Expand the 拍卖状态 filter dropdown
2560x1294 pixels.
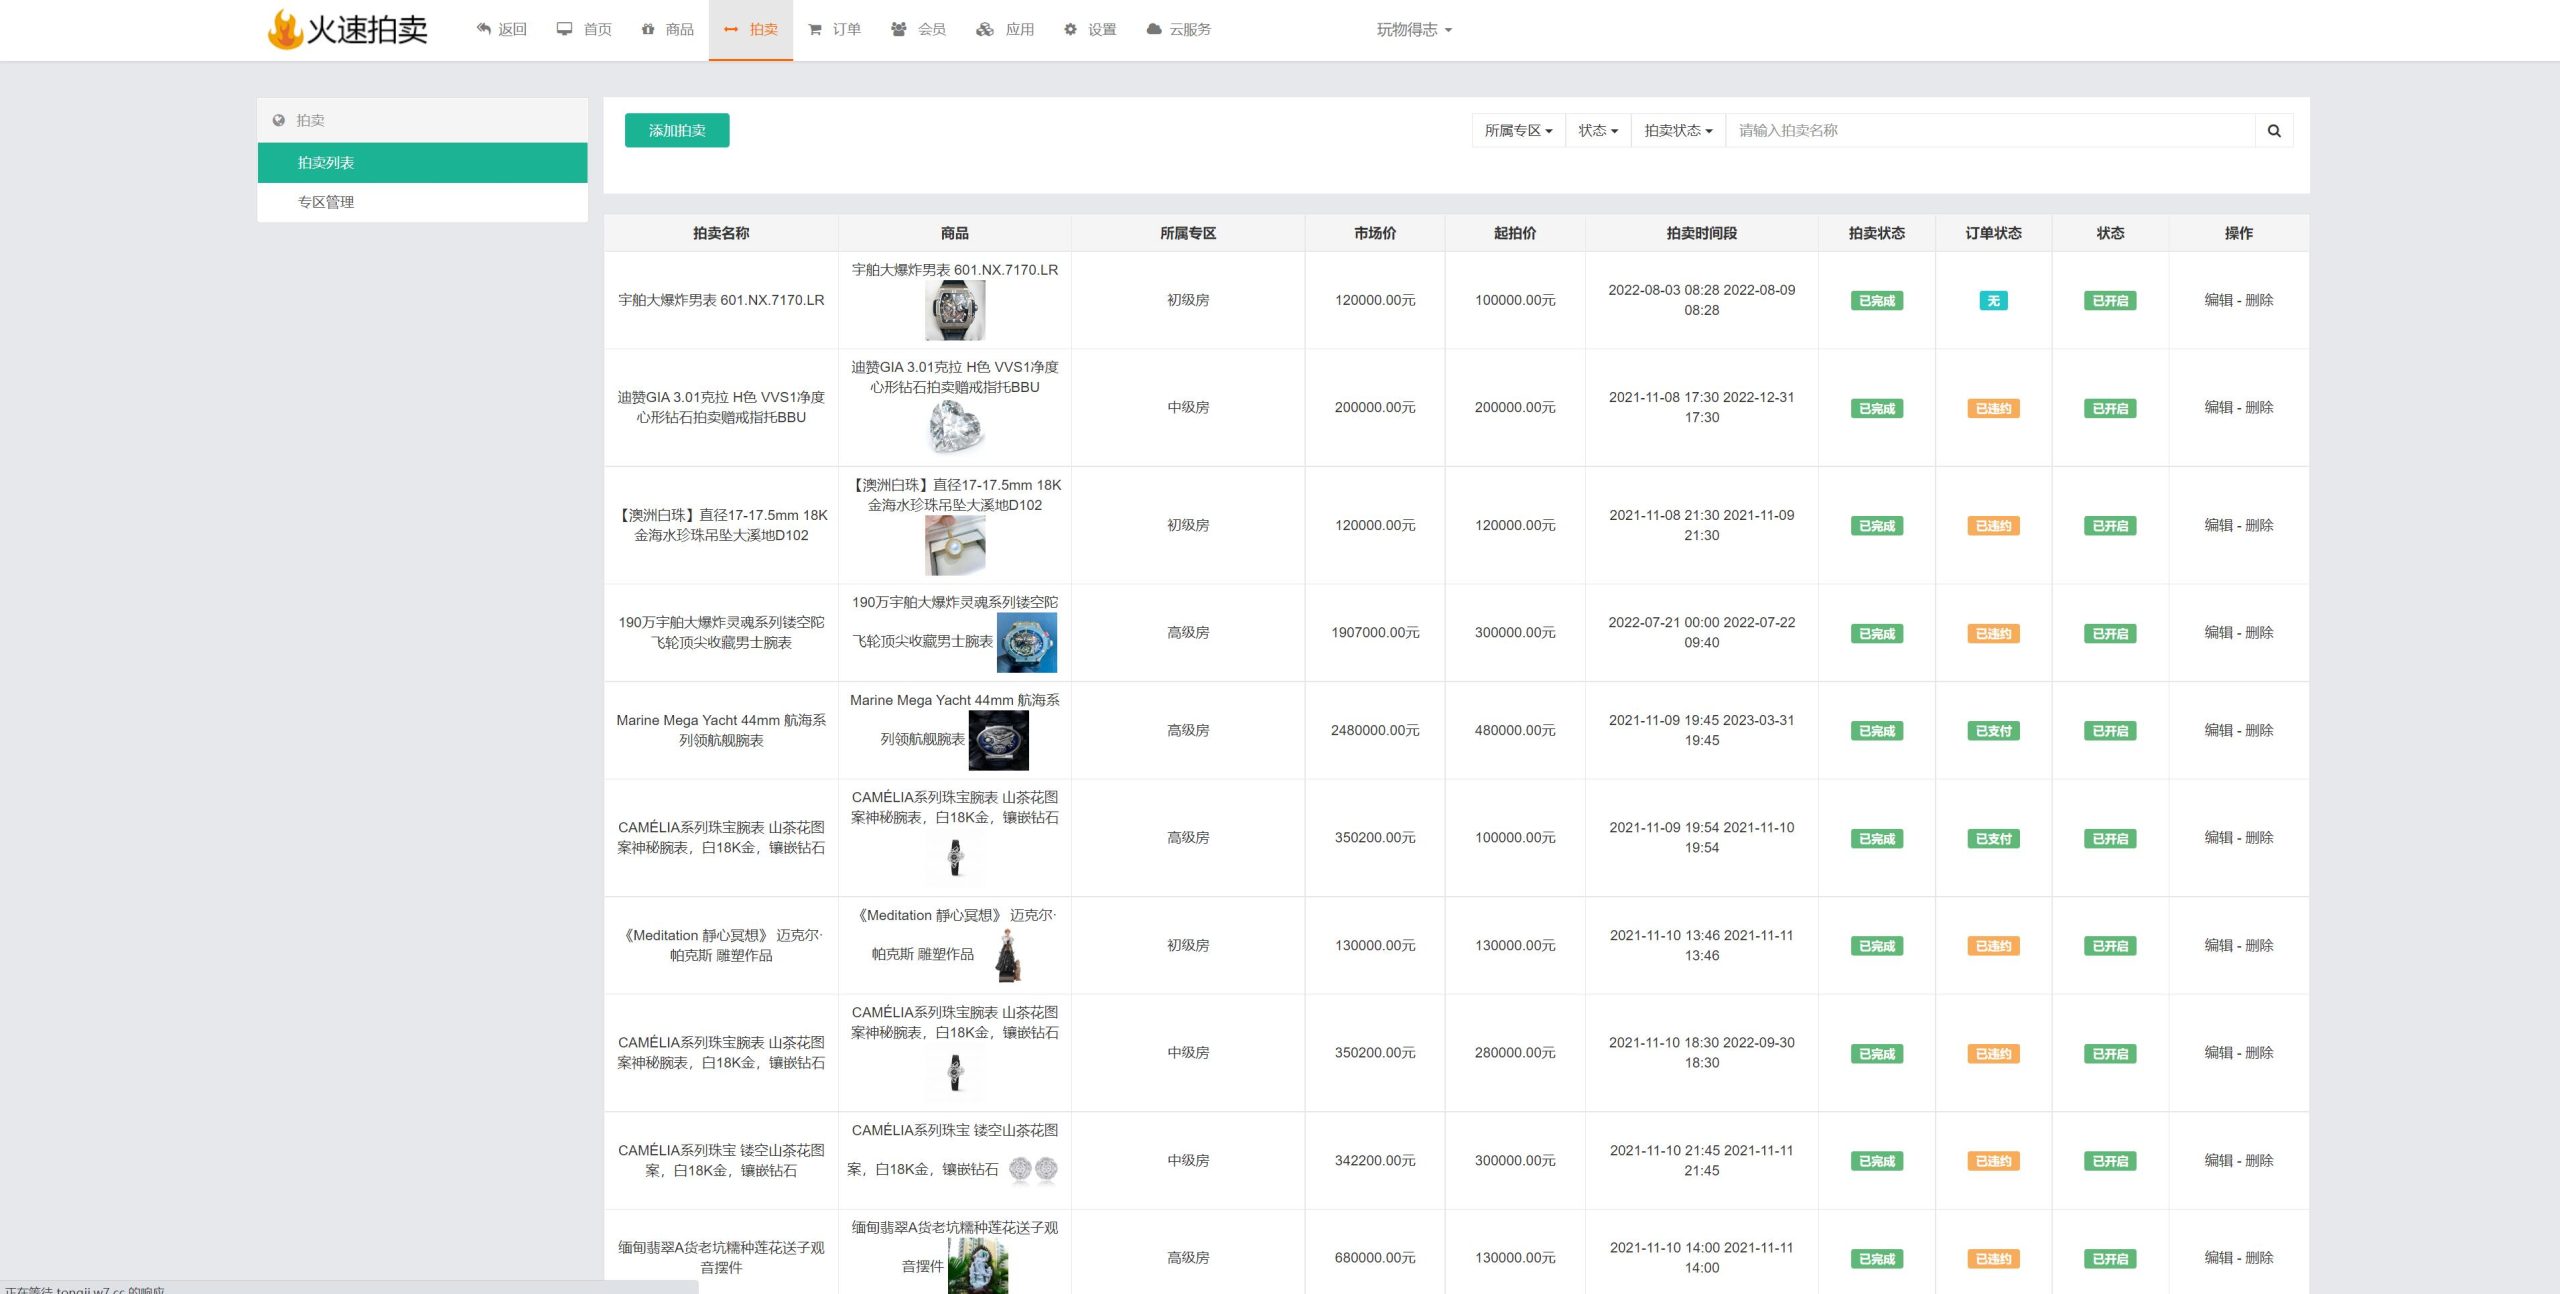click(1677, 131)
